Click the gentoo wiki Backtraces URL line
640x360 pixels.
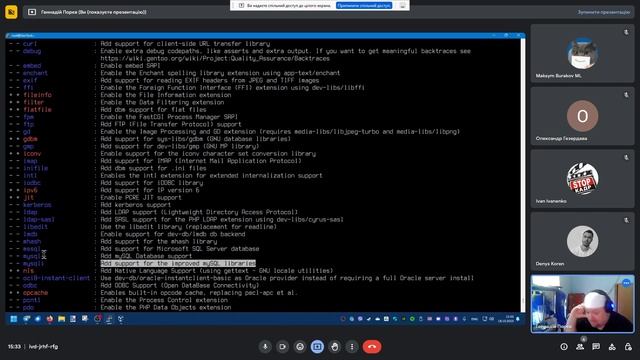click(215, 58)
